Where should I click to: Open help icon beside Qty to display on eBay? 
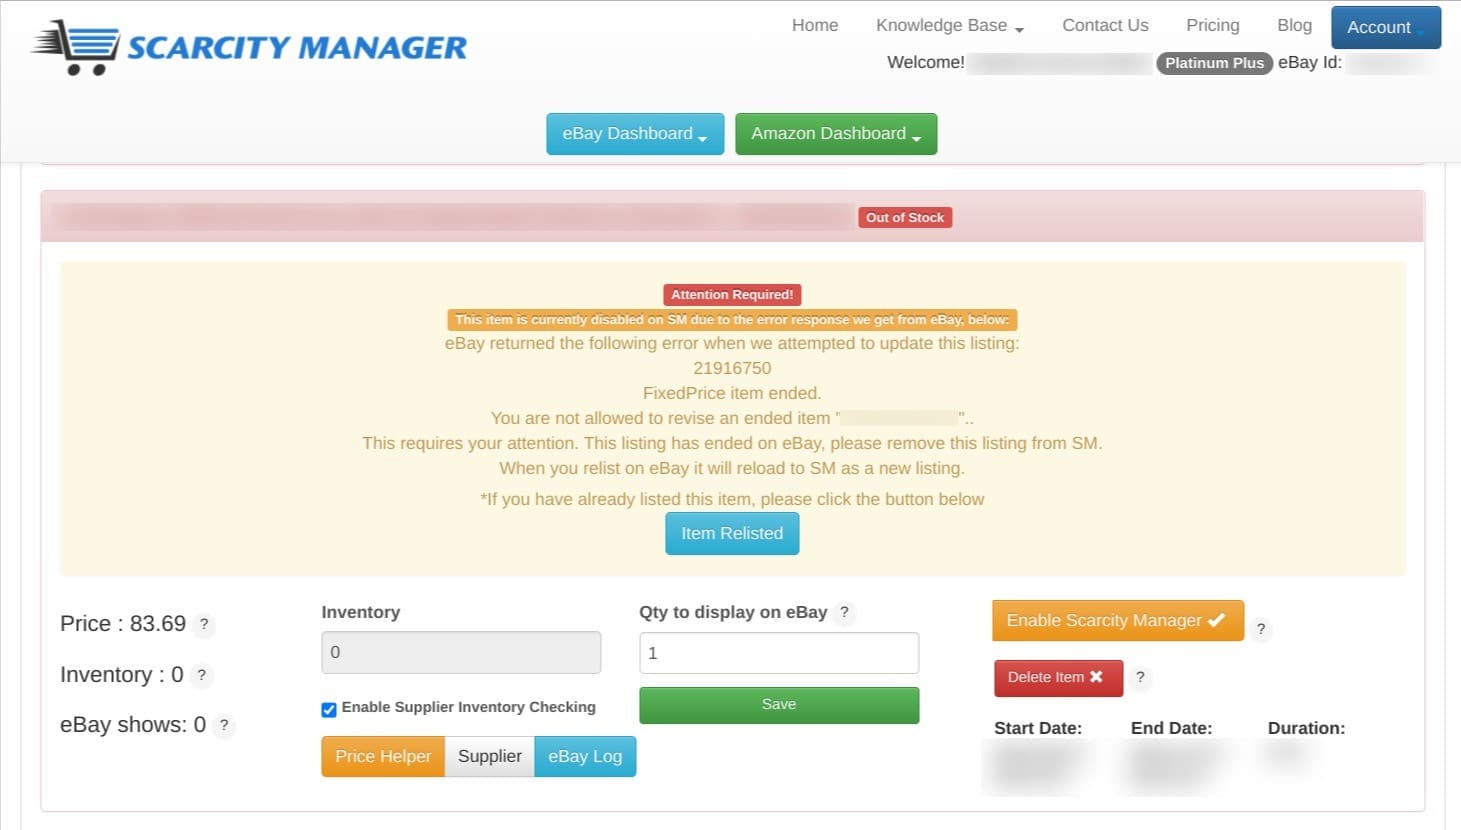coord(844,612)
